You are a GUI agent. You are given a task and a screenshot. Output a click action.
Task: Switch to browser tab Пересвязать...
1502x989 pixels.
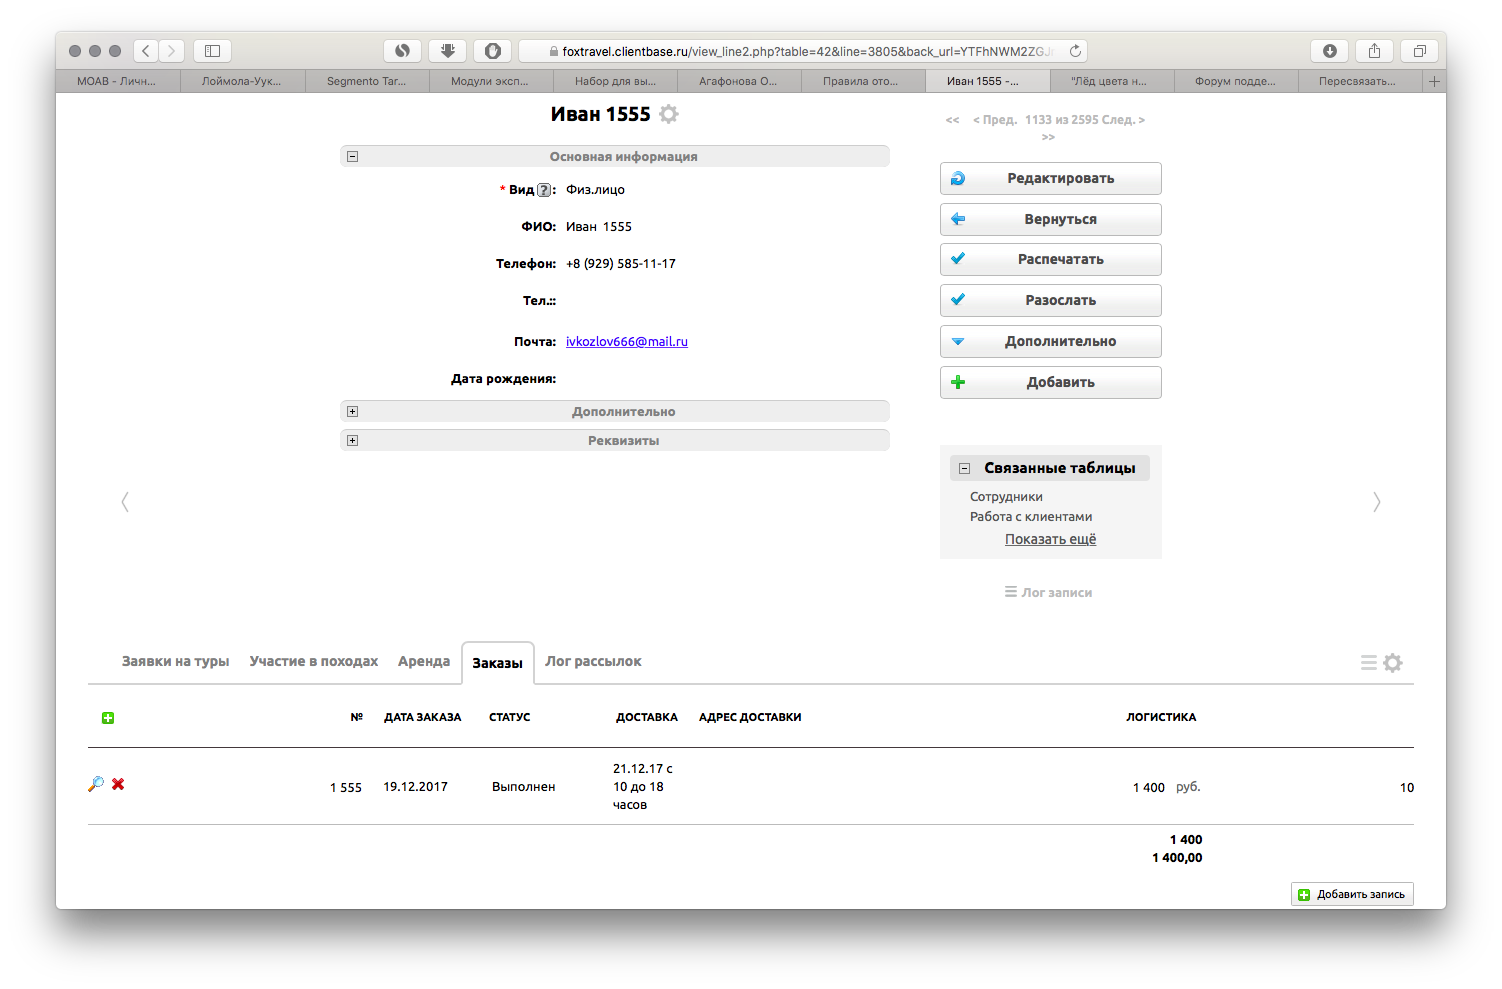tap(1358, 81)
